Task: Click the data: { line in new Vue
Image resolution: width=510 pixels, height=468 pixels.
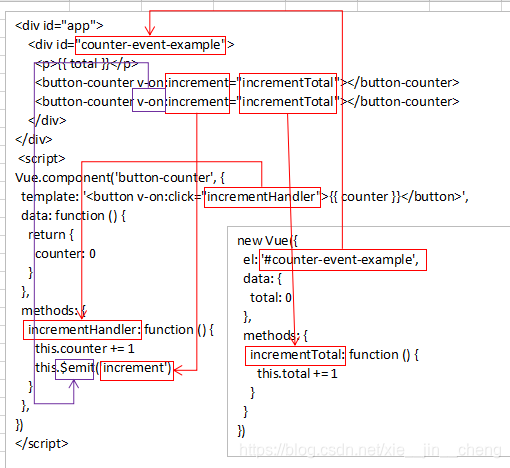Action: (x=263, y=279)
